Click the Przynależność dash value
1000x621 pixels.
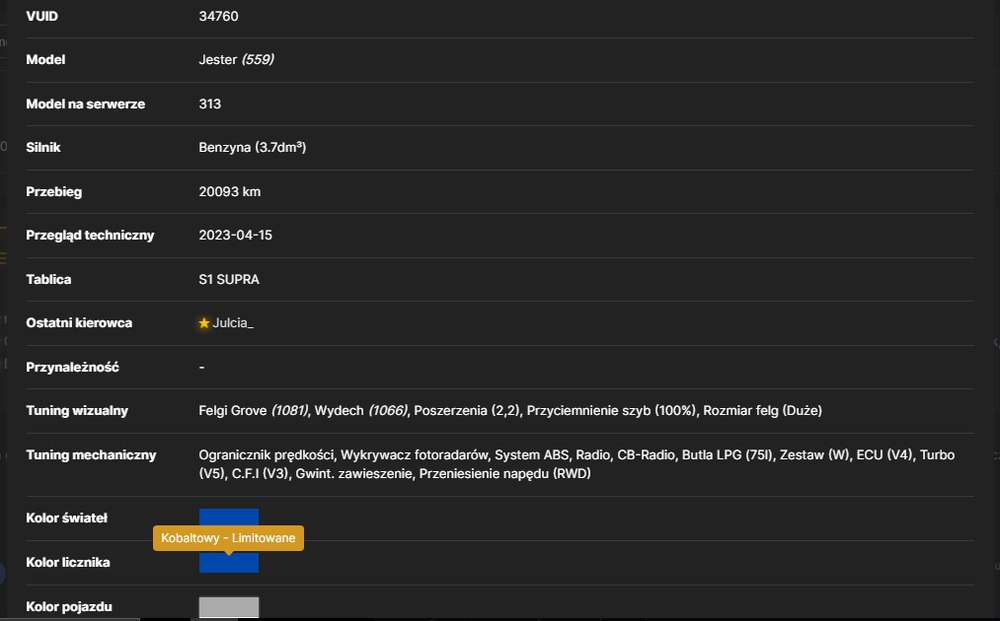(x=202, y=367)
